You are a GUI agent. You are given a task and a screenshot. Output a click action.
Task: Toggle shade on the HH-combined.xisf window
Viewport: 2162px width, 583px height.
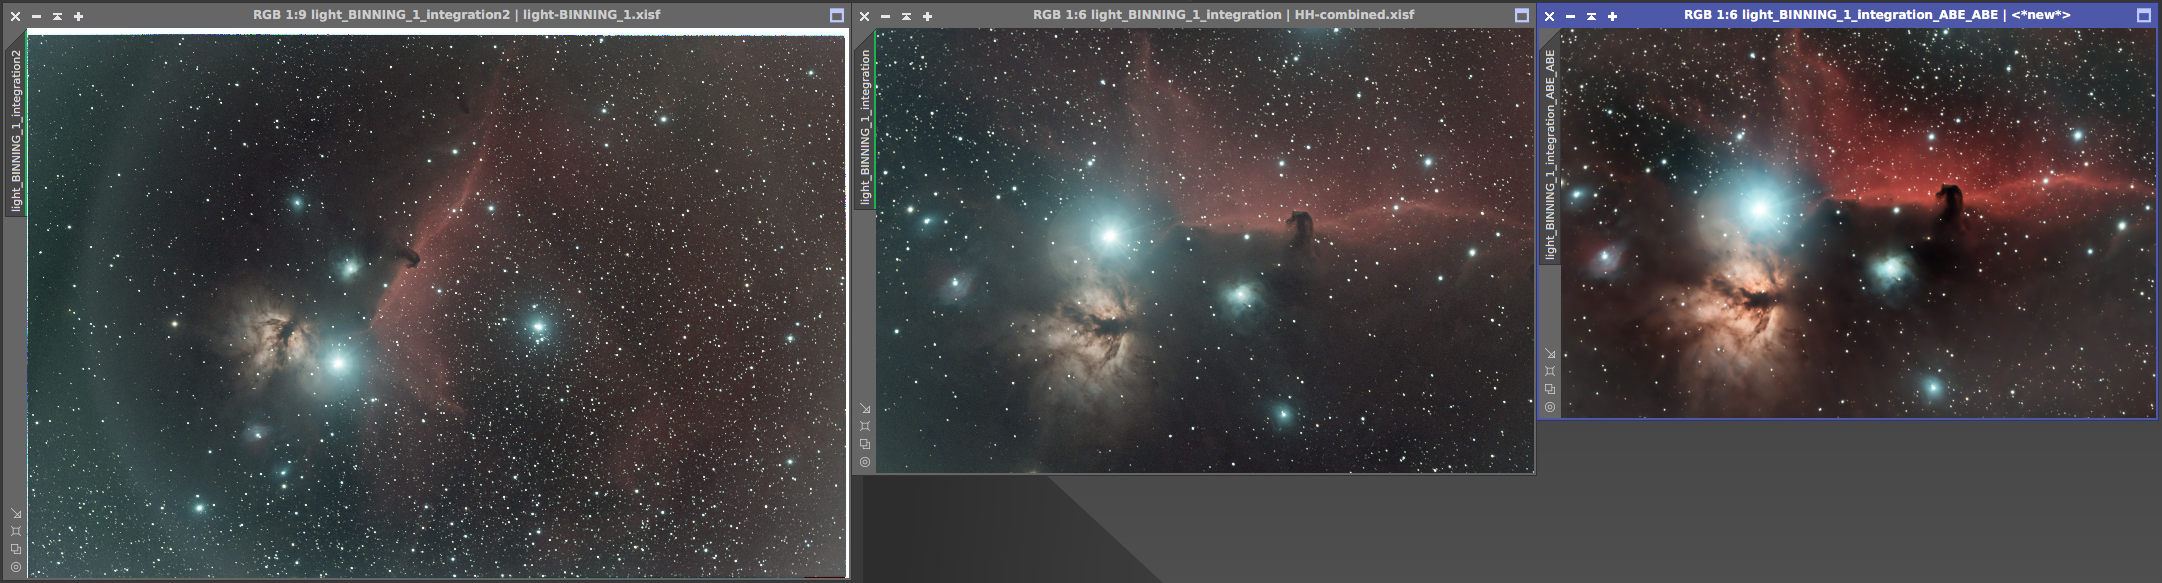906,16
